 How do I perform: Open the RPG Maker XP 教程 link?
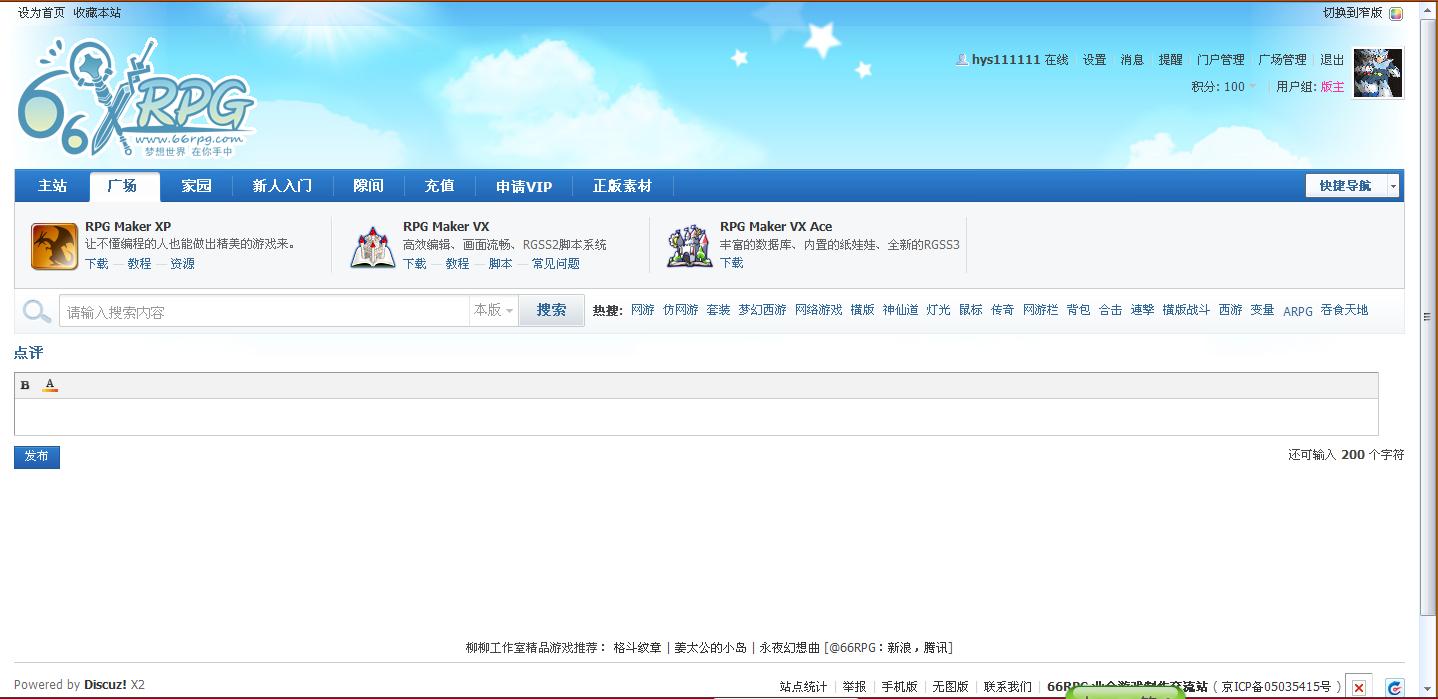[x=139, y=264]
